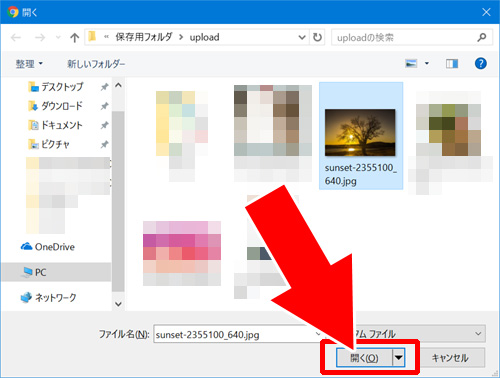Select the green and brown blurred thumbnail

pyautogui.click(x=448, y=130)
